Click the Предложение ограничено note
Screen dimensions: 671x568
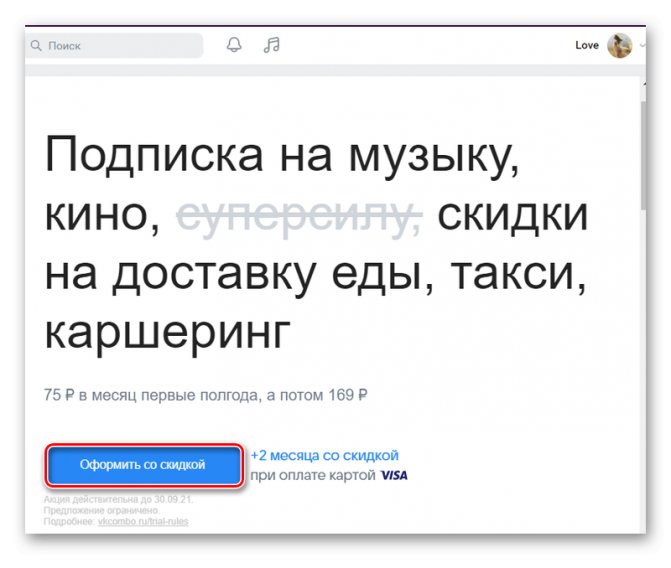(x=102, y=510)
